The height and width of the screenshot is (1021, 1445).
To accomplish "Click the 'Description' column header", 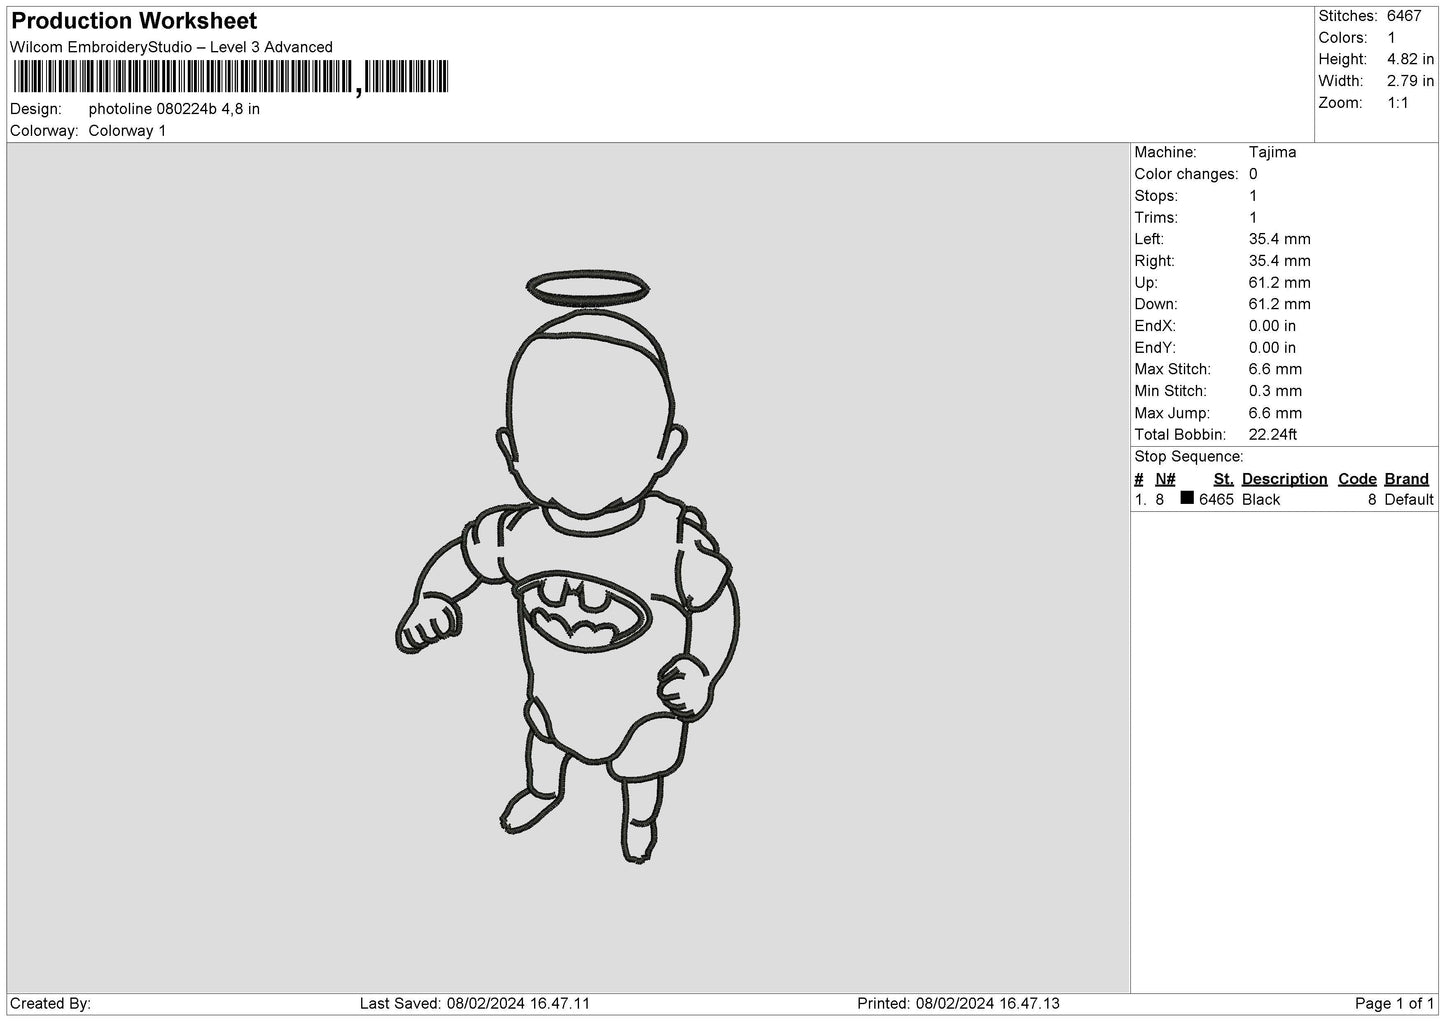I will click(1284, 479).
